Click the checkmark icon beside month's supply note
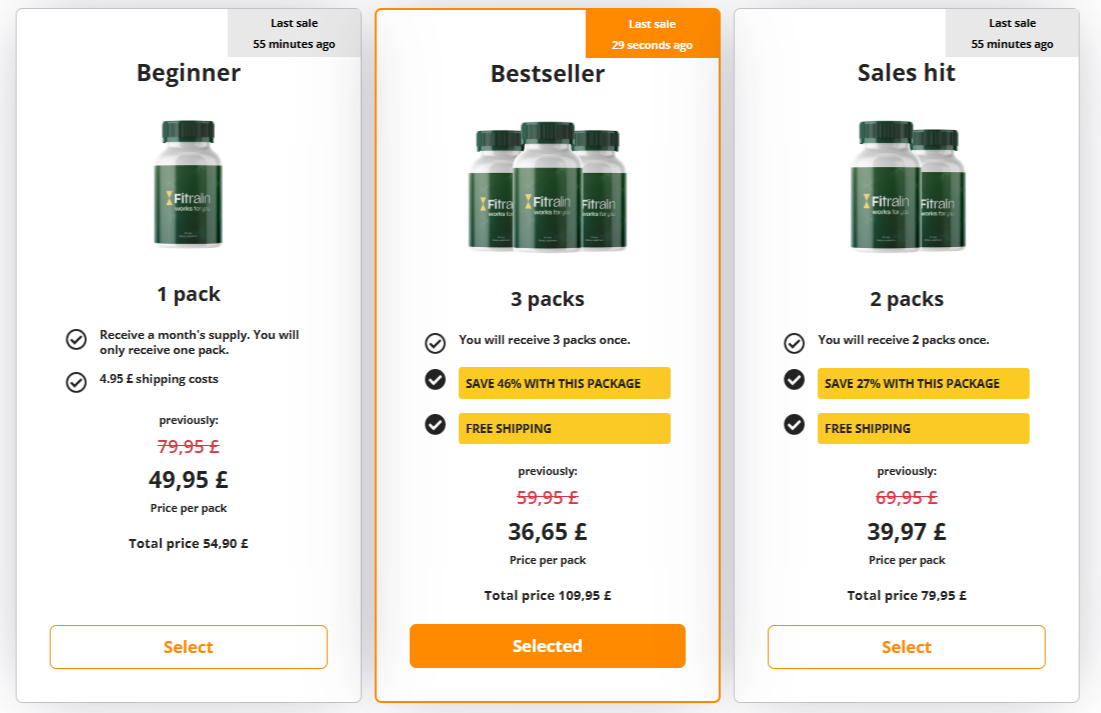The height and width of the screenshot is (713, 1101). coord(77,341)
